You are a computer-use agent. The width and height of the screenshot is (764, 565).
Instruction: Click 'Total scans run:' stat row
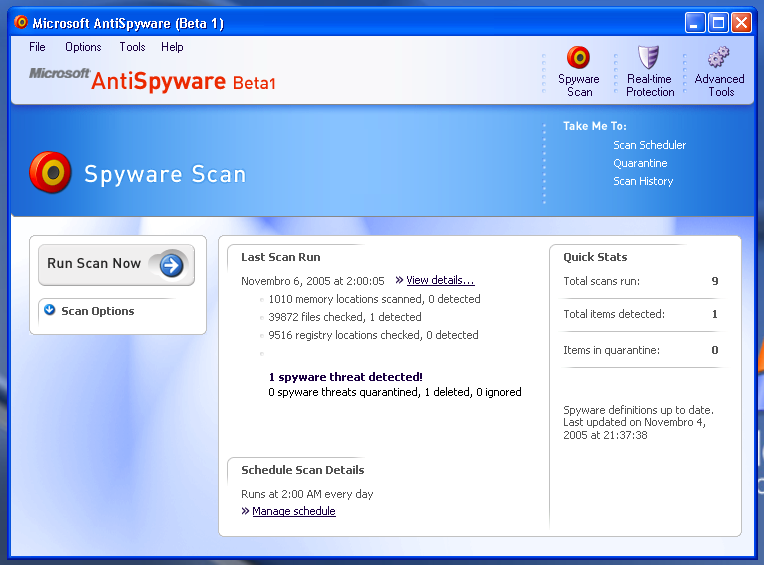[641, 281]
